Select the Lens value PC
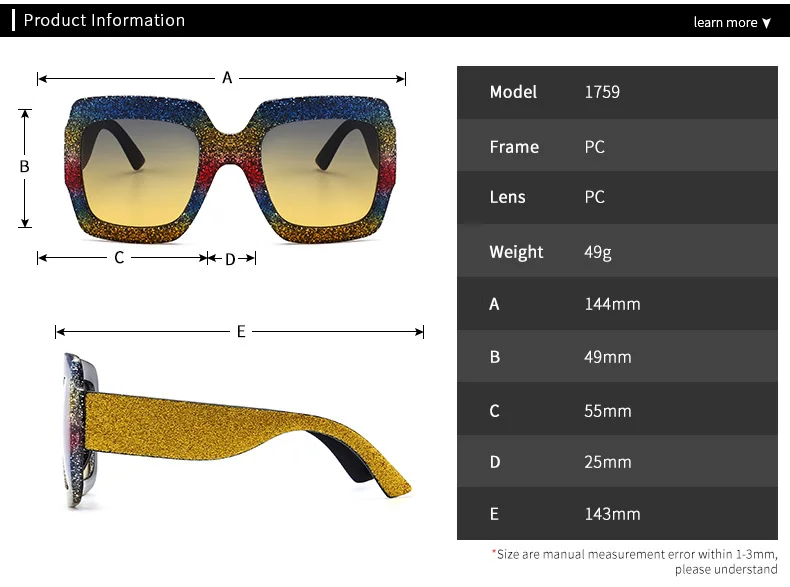 [x=595, y=197]
